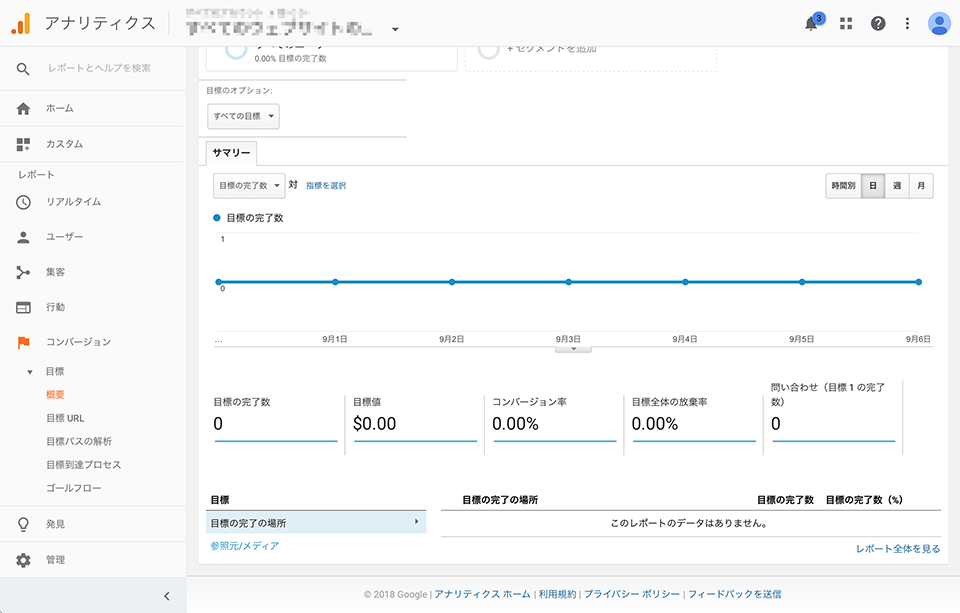Image resolution: width=960 pixels, height=613 pixels.
Task: Switch graph to 月 view
Action: coord(921,186)
